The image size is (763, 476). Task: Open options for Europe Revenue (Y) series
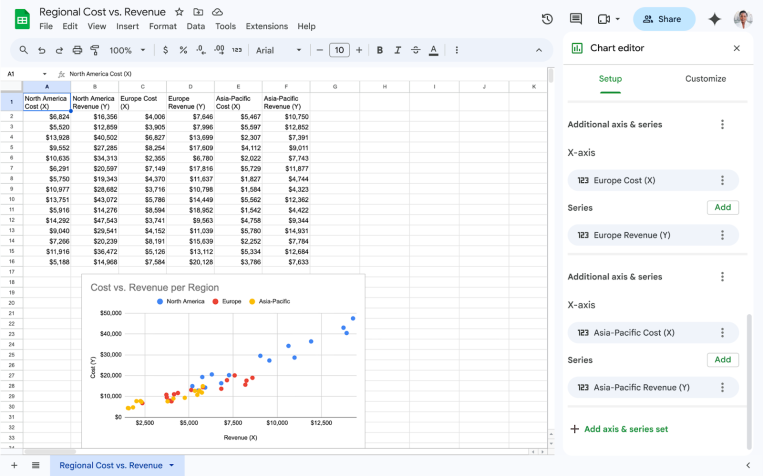coord(722,235)
